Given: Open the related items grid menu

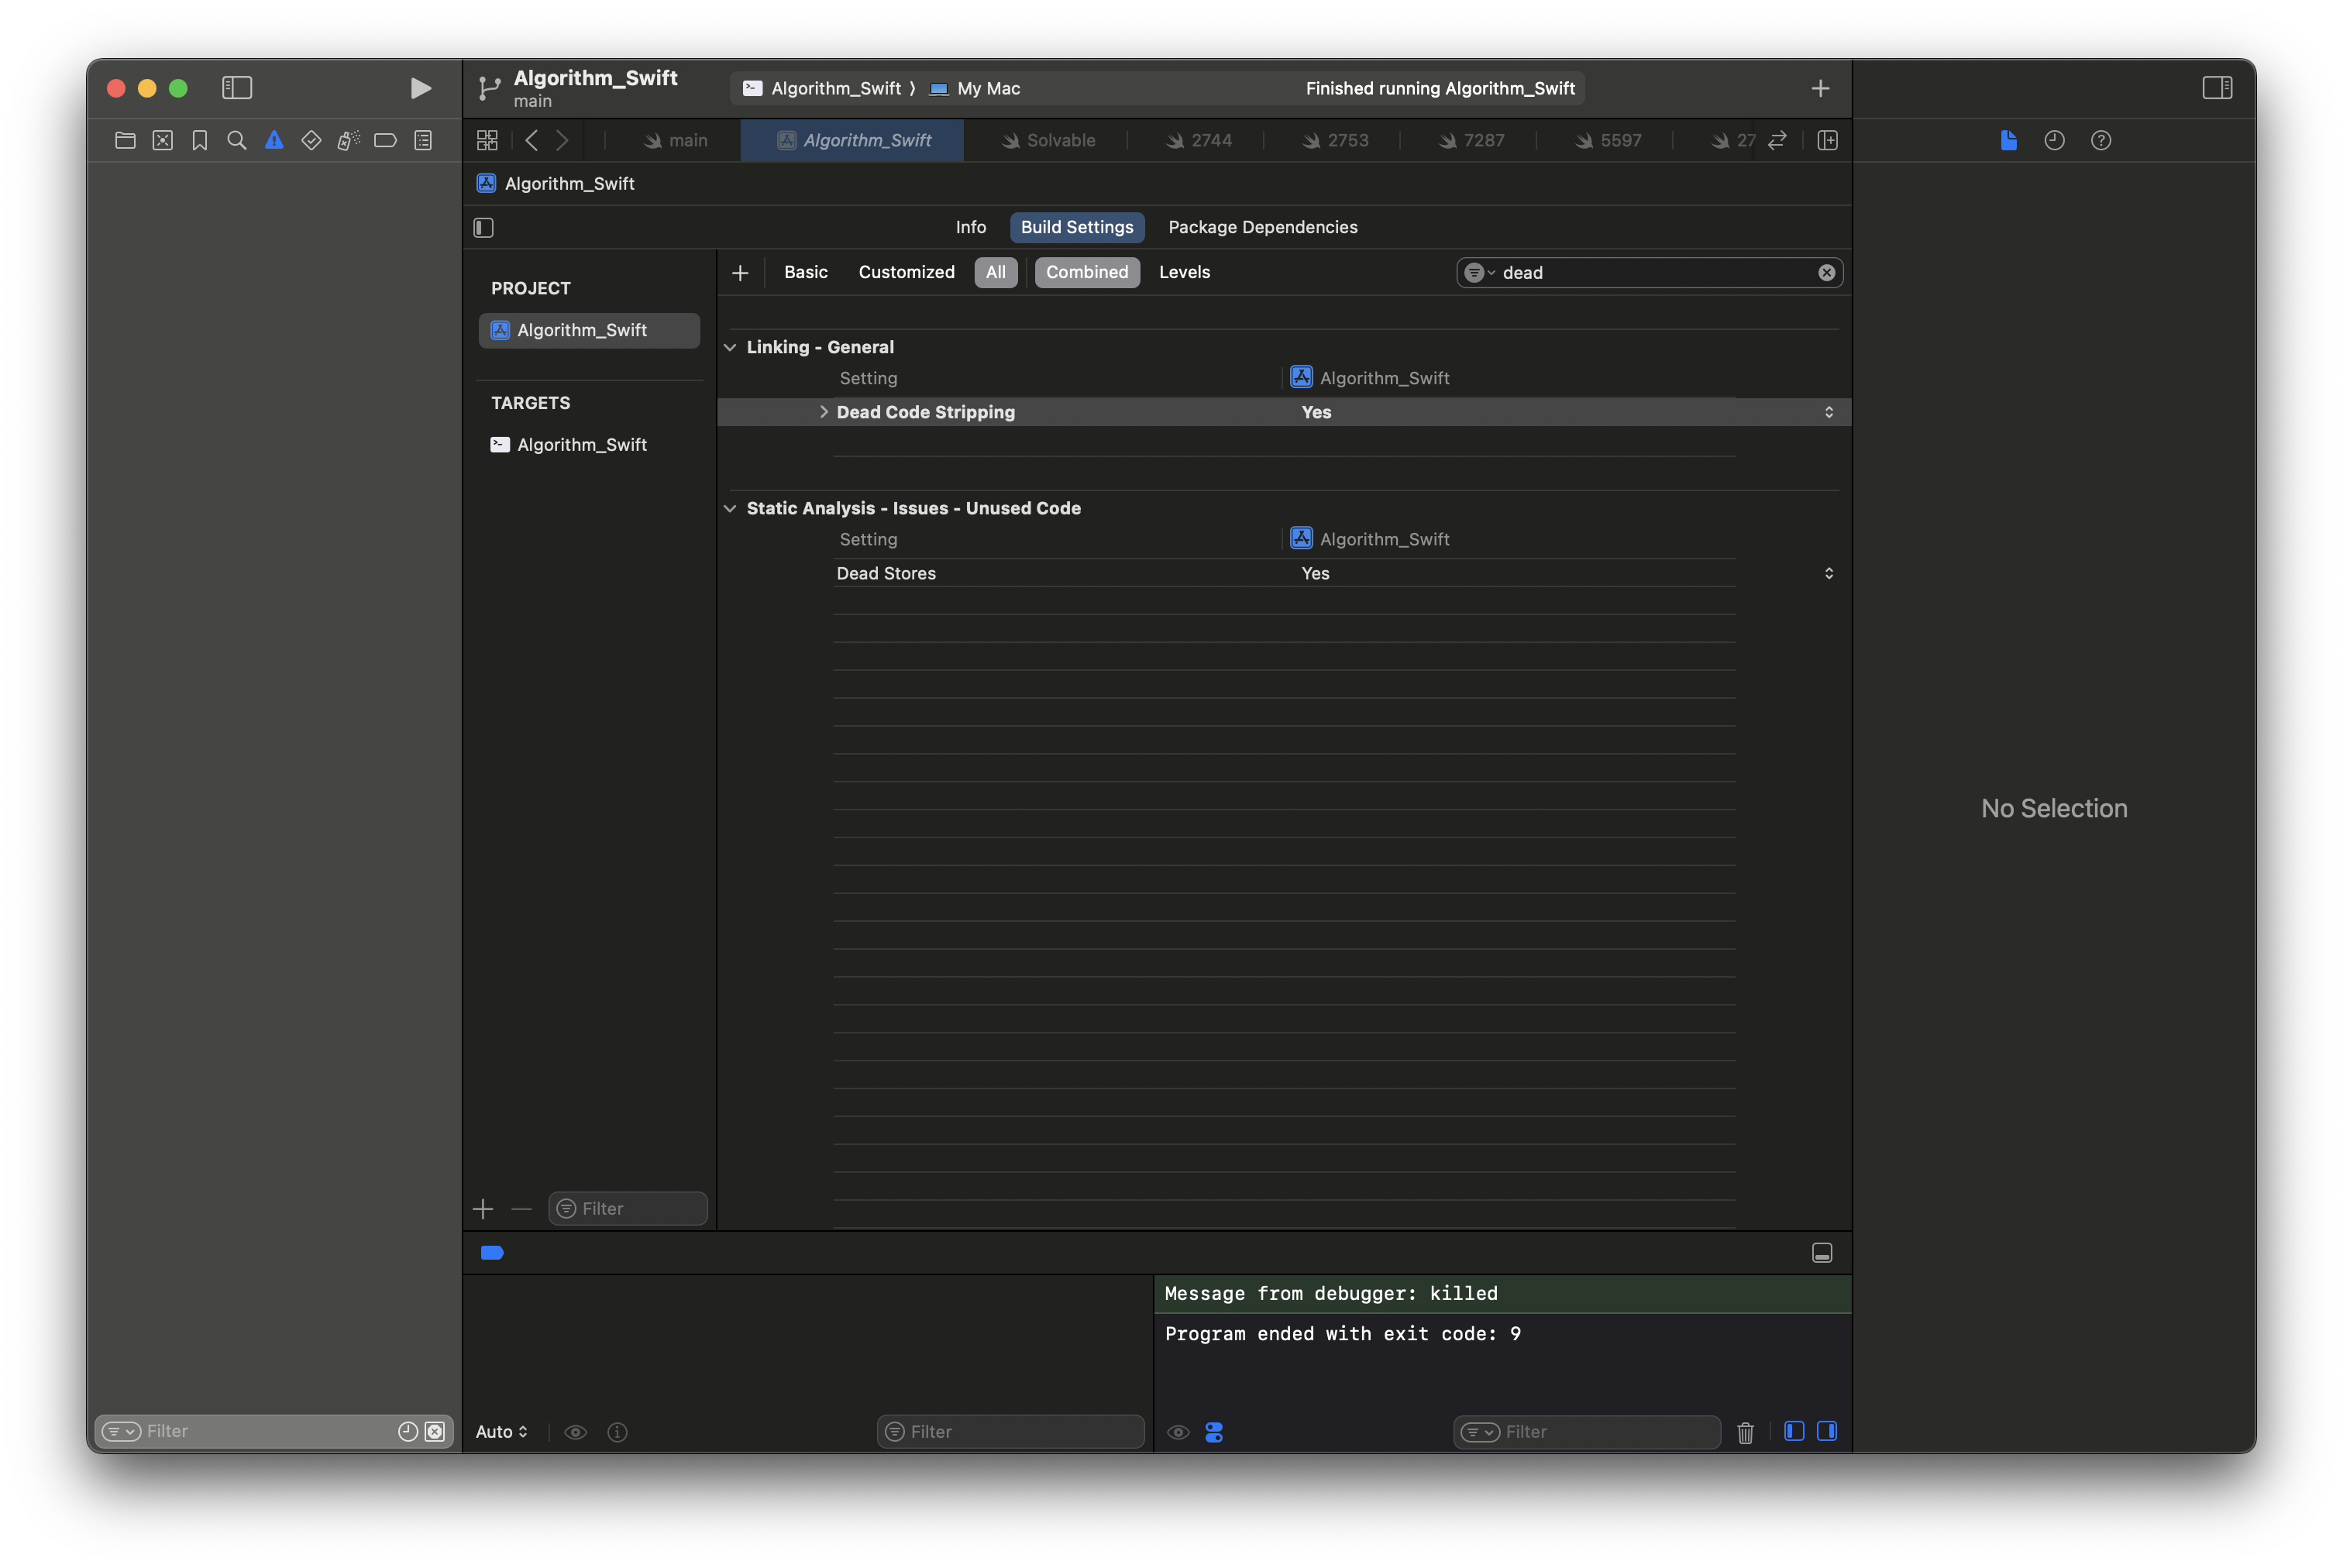Looking at the screenshot, I should click(x=487, y=141).
